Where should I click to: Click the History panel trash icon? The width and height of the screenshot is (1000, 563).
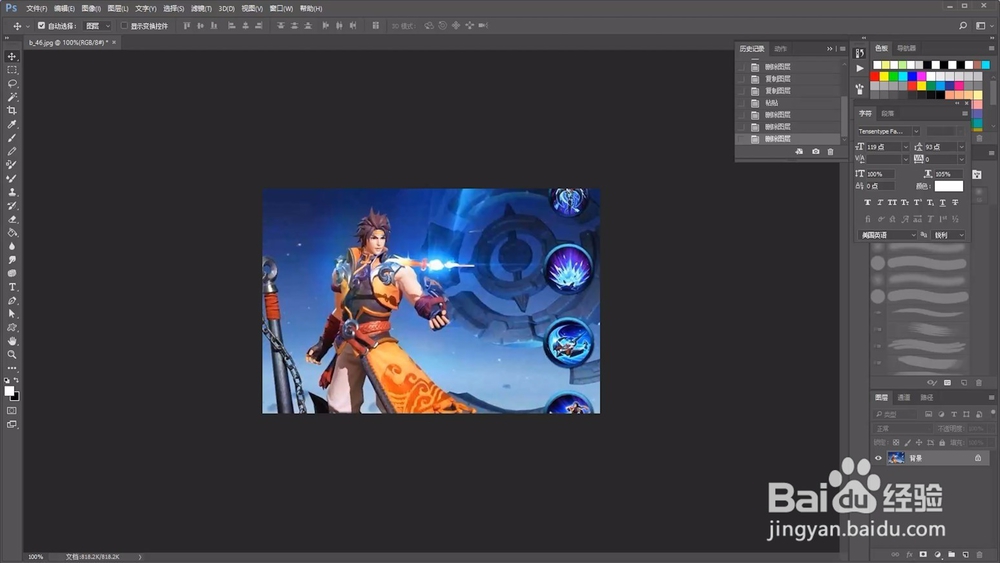[830, 152]
